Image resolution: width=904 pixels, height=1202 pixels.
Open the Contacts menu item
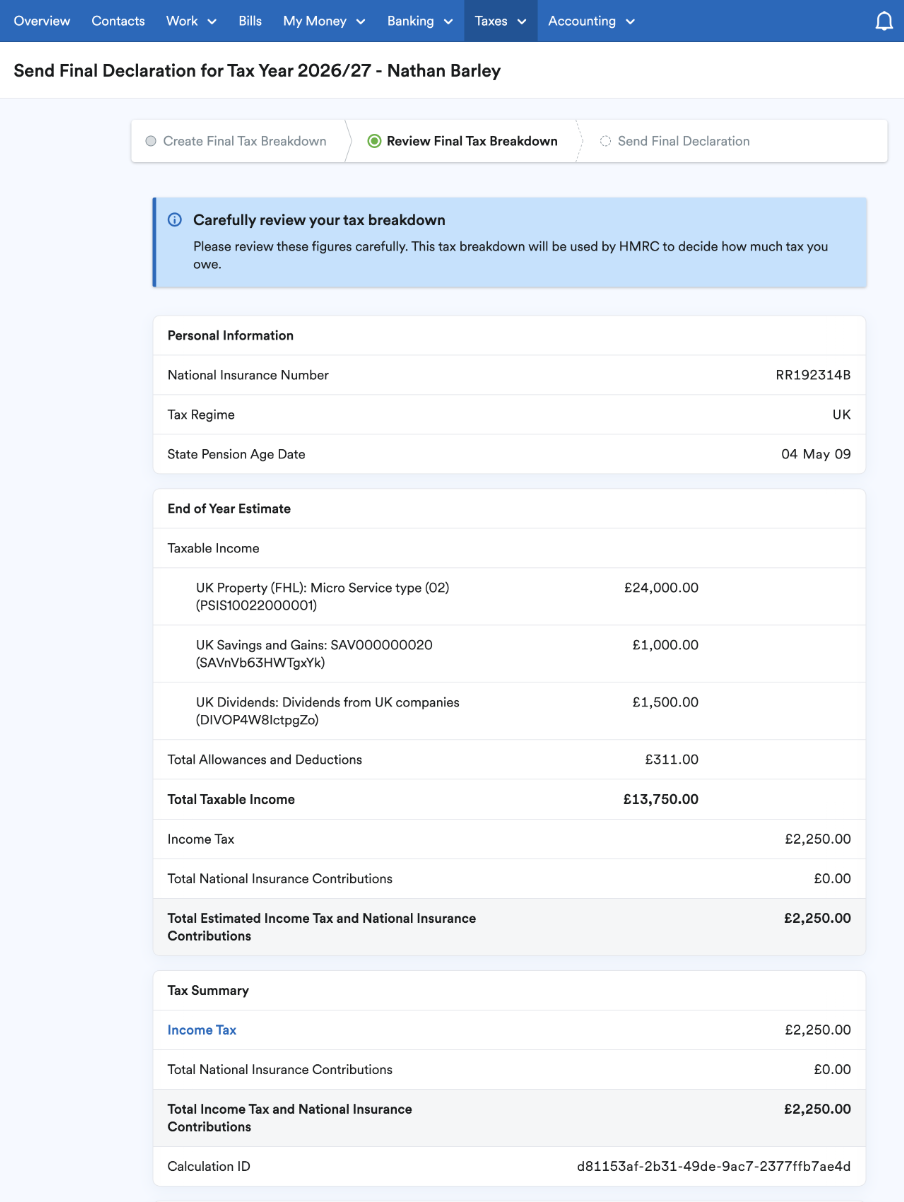[x=118, y=21]
